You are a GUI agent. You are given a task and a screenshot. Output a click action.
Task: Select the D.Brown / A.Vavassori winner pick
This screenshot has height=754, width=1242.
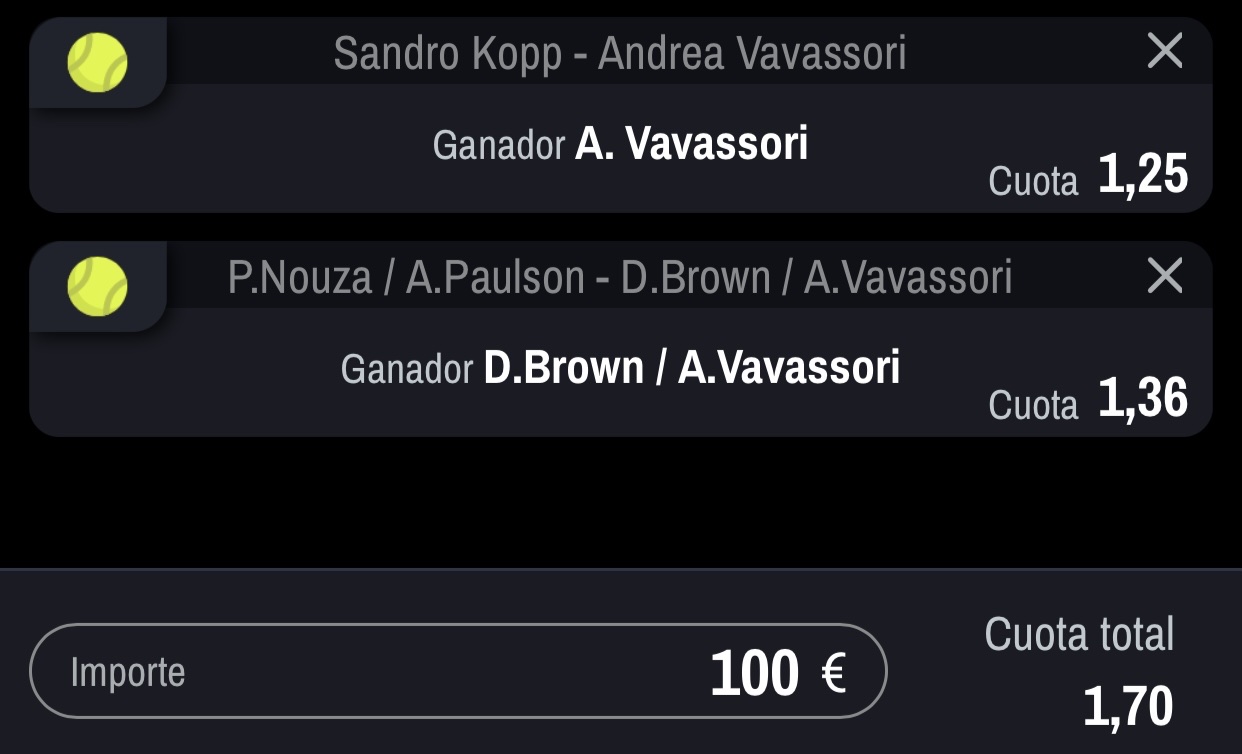click(x=692, y=368)
